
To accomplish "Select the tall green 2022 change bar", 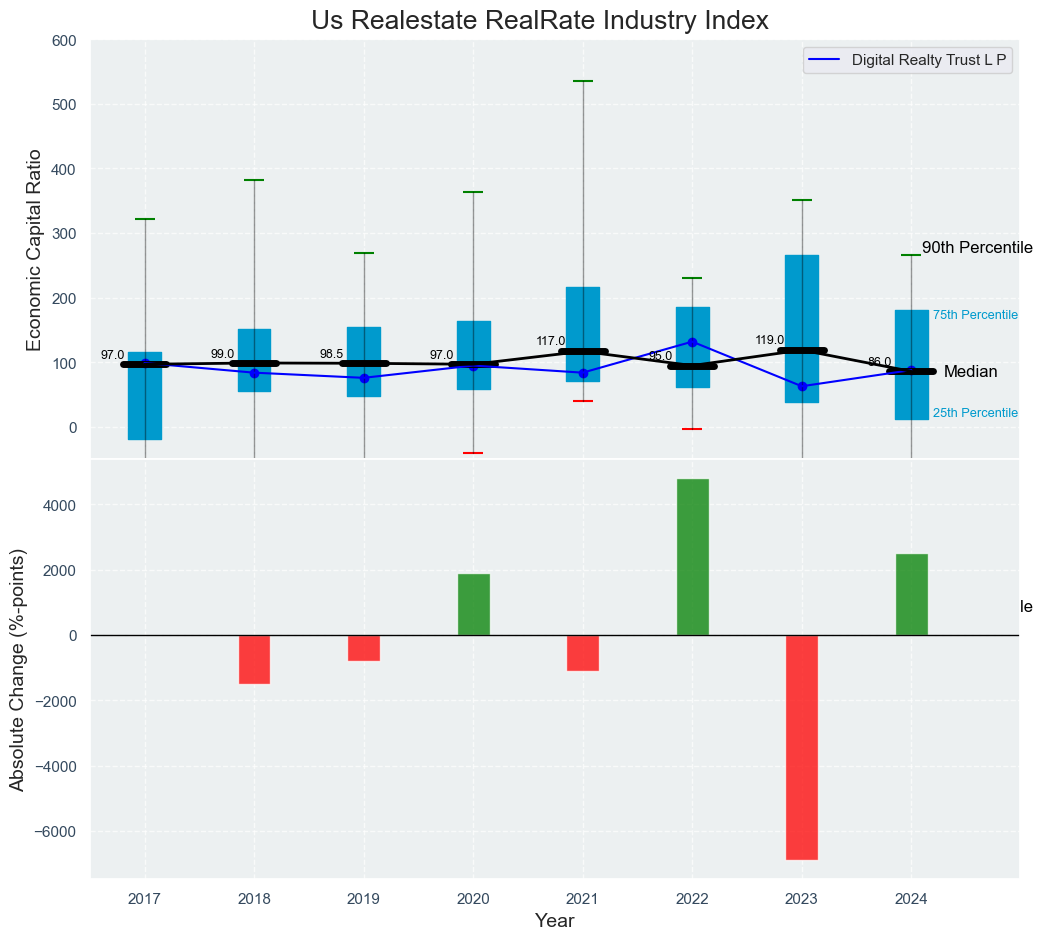I will coord(692,557).
